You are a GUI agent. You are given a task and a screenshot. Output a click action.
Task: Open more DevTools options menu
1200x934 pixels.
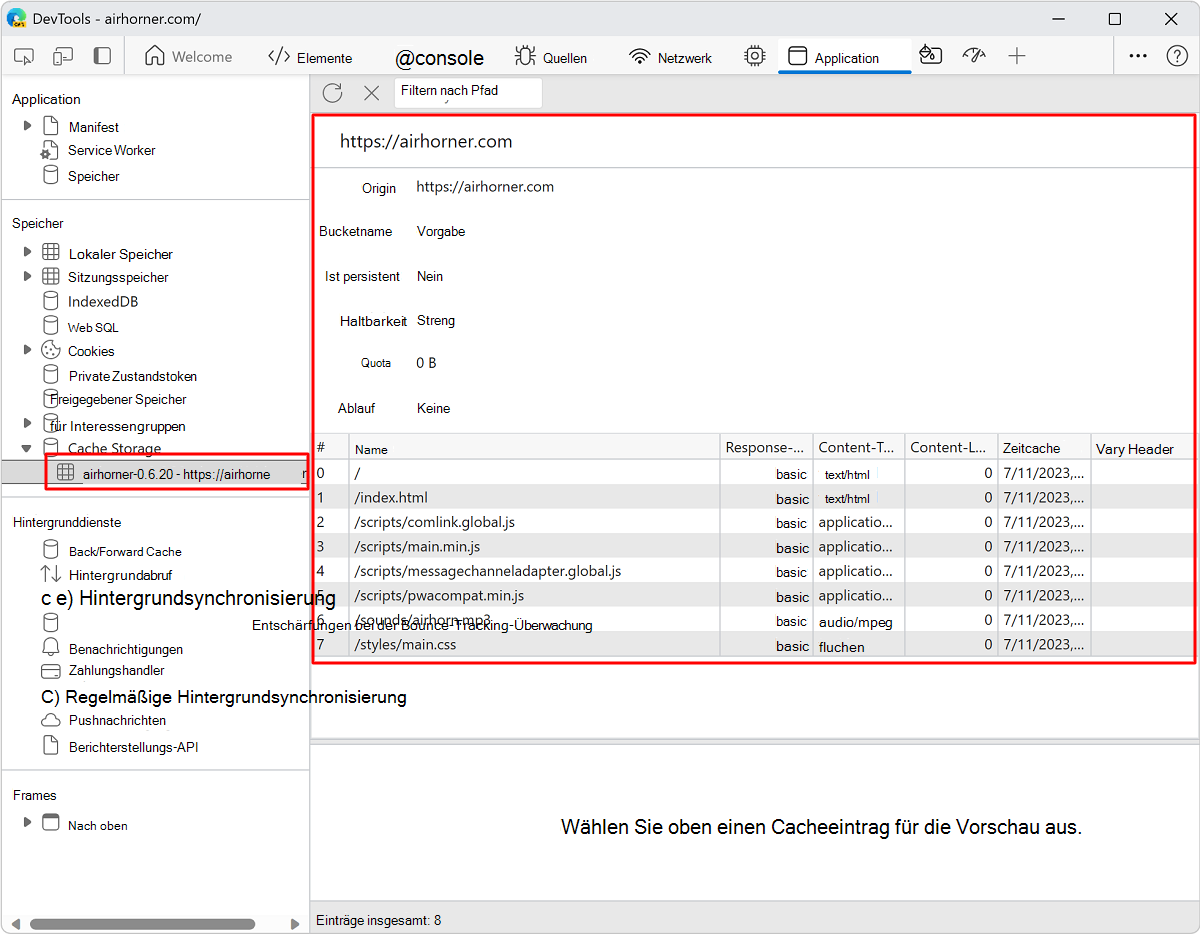point(1137,56)
